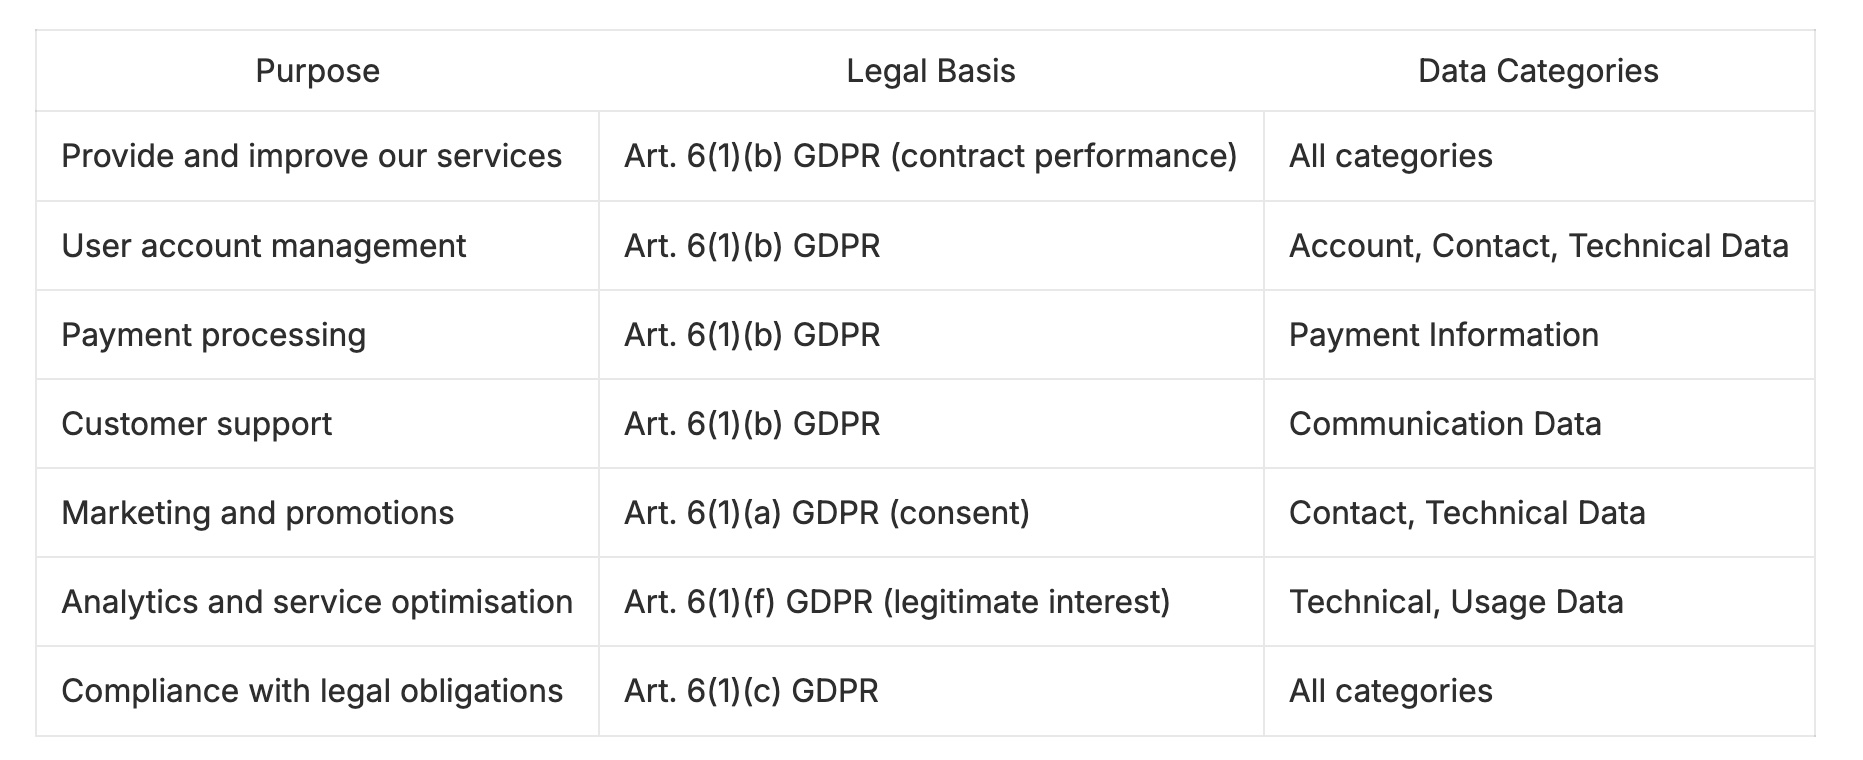1863x760 pixels.
Task: Click the Legal Basis column header
Action: (x=930, y=71)
